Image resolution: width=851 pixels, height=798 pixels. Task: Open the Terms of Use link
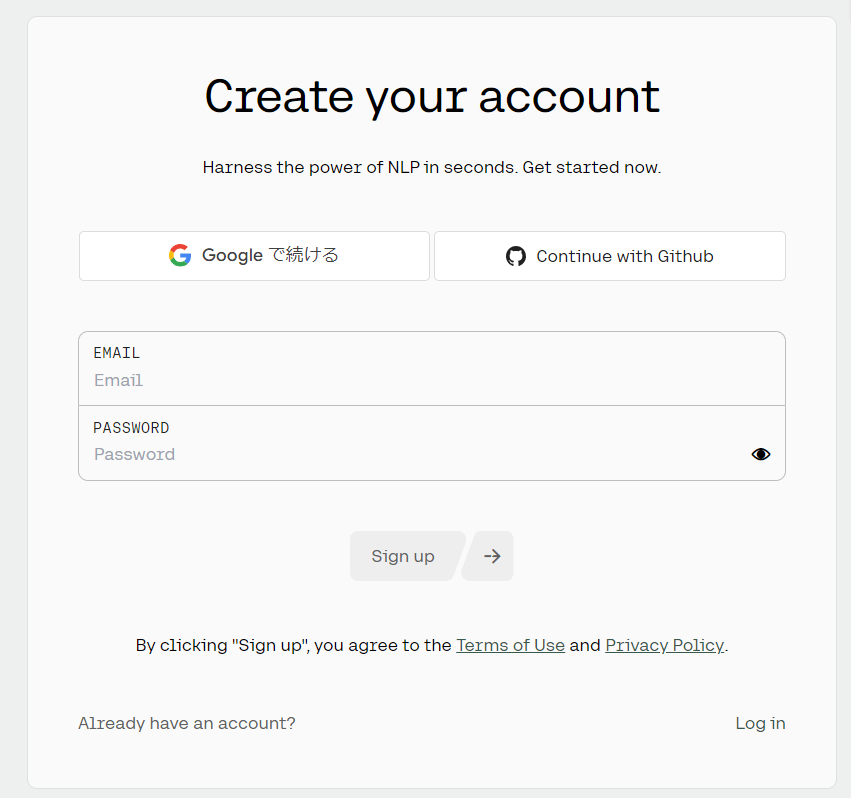[510, 645]
